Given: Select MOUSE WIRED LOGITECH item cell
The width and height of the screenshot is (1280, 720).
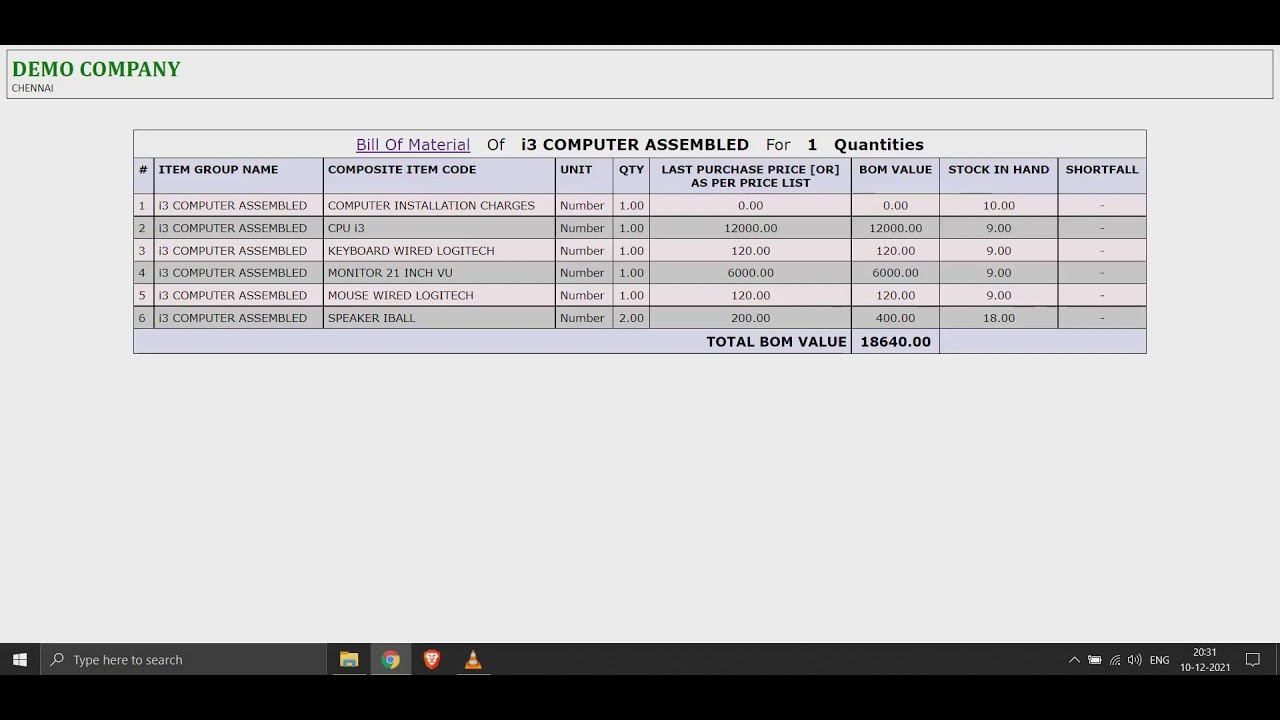Looking at the screenshot, I should [x=439, y=296].
